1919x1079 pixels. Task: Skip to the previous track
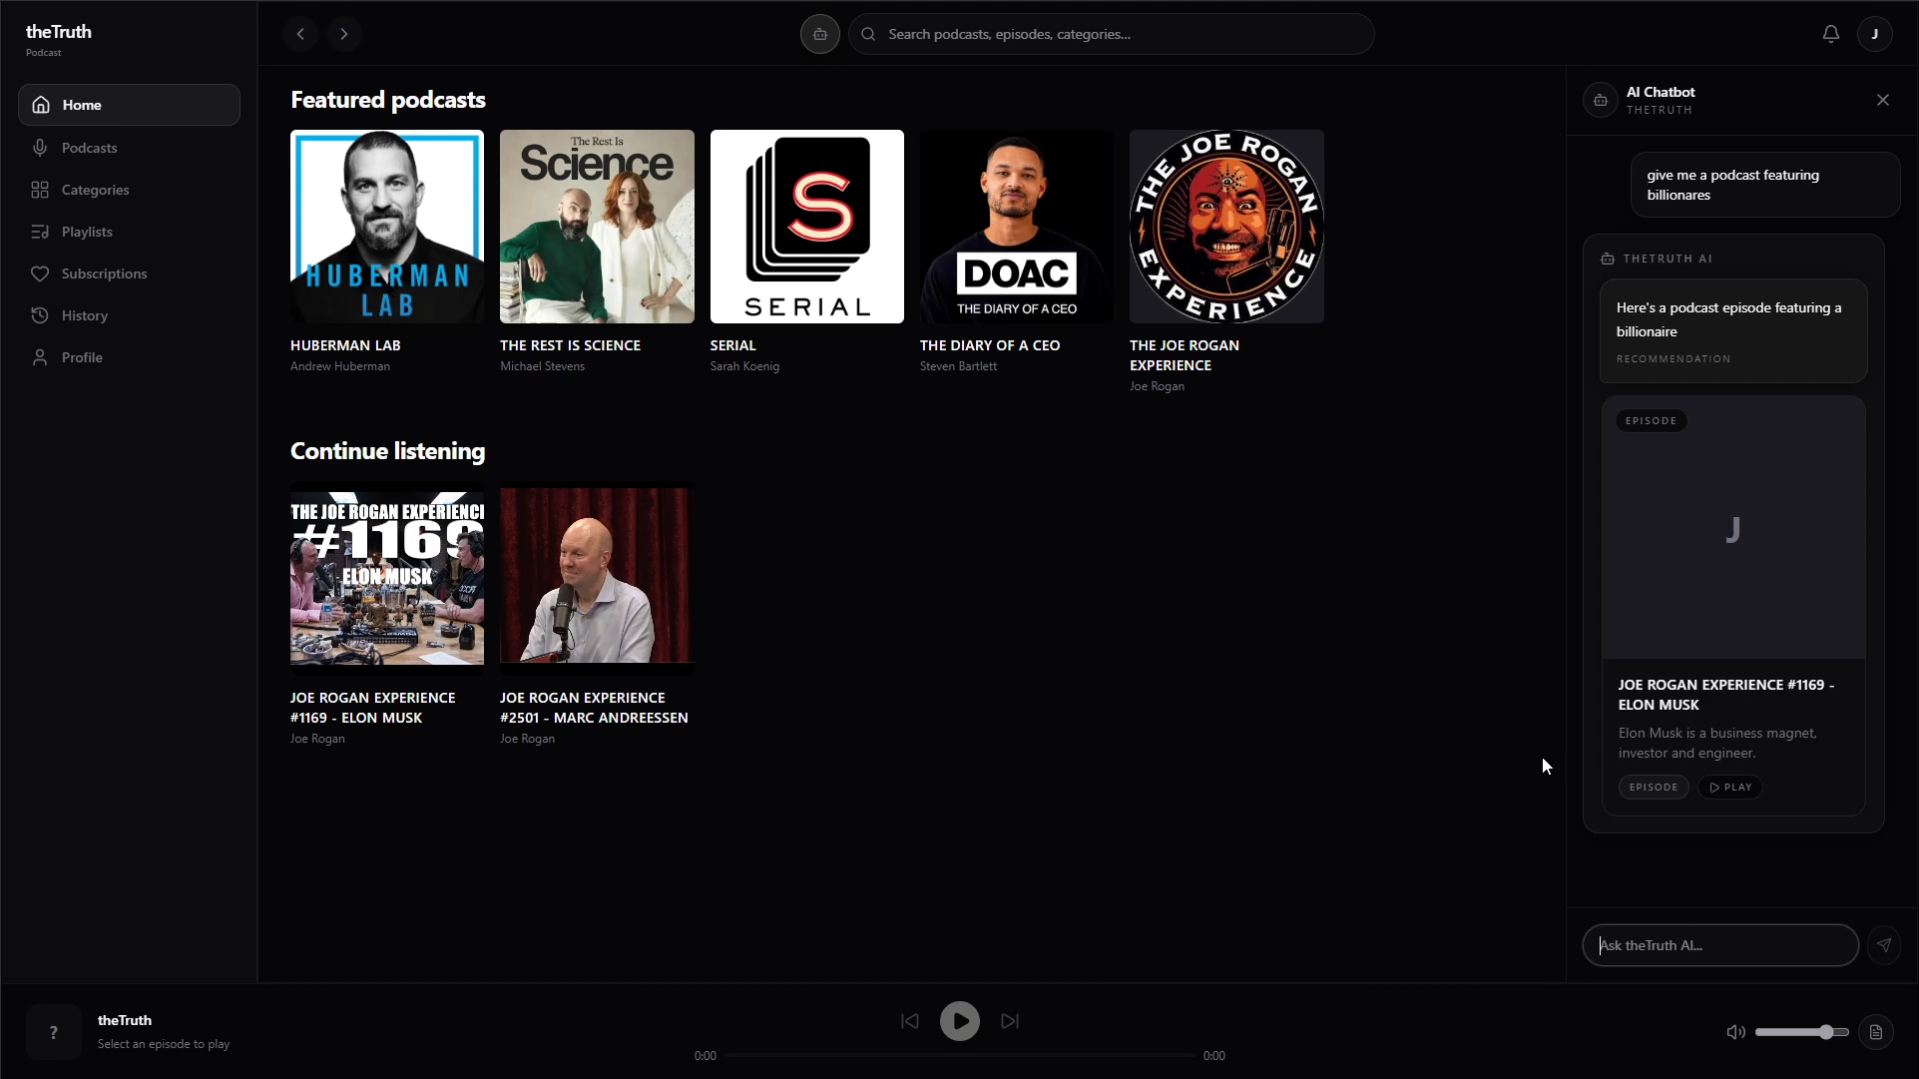point(910,1021)
